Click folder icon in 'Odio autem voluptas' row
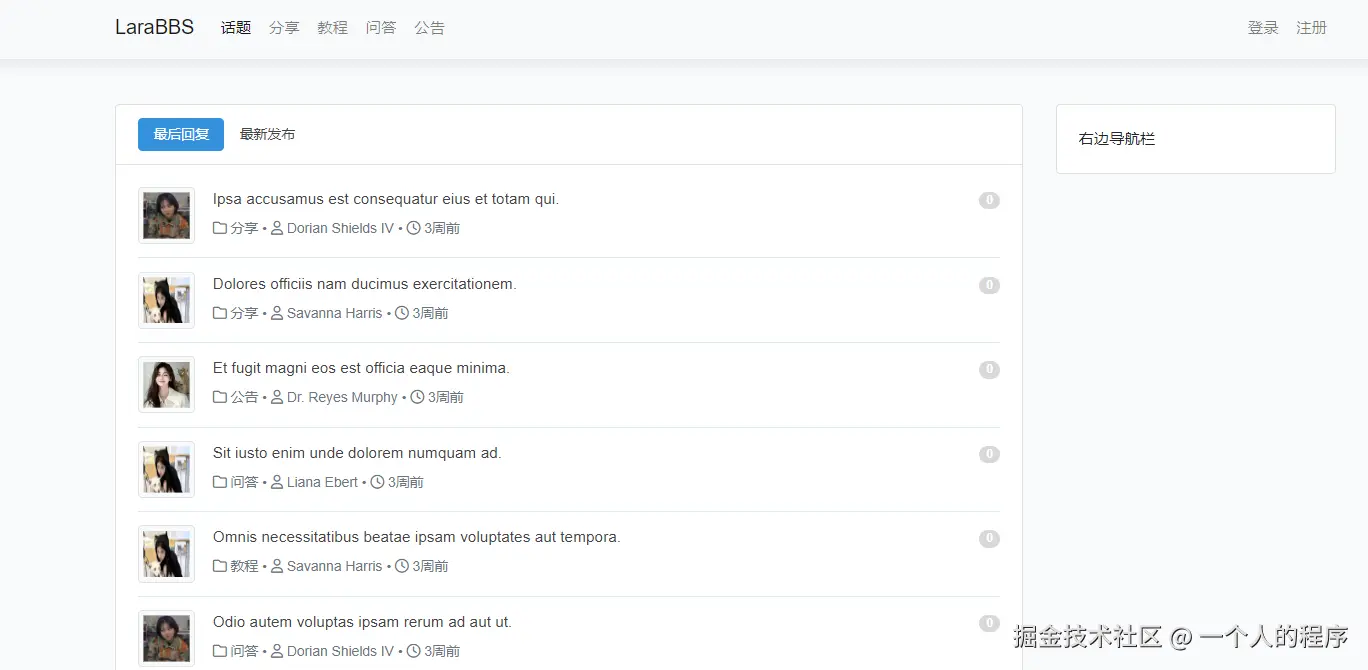Viewport: 1368px width, 670px height. (220, 651)
